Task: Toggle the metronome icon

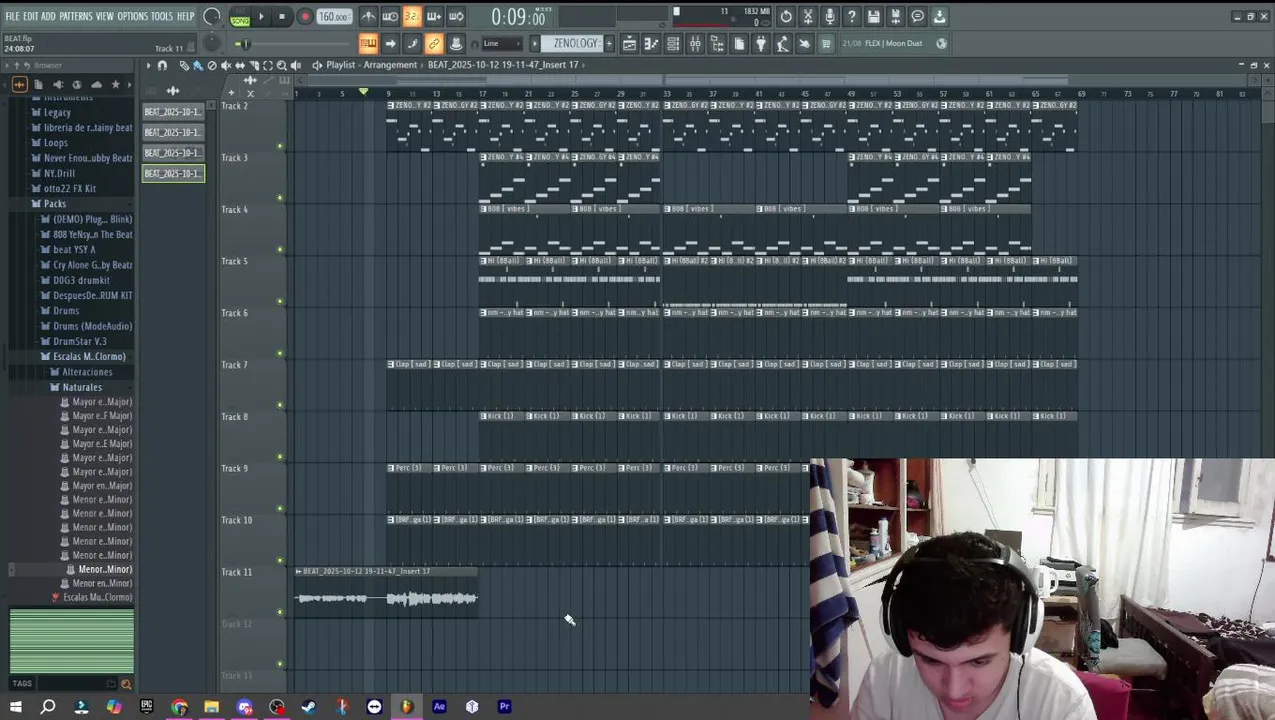Action: click(369, 17)
